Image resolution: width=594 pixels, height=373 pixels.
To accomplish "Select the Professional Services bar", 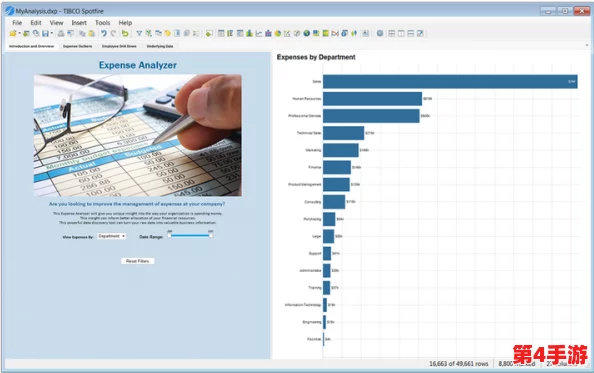I will [x=371, y=116].
